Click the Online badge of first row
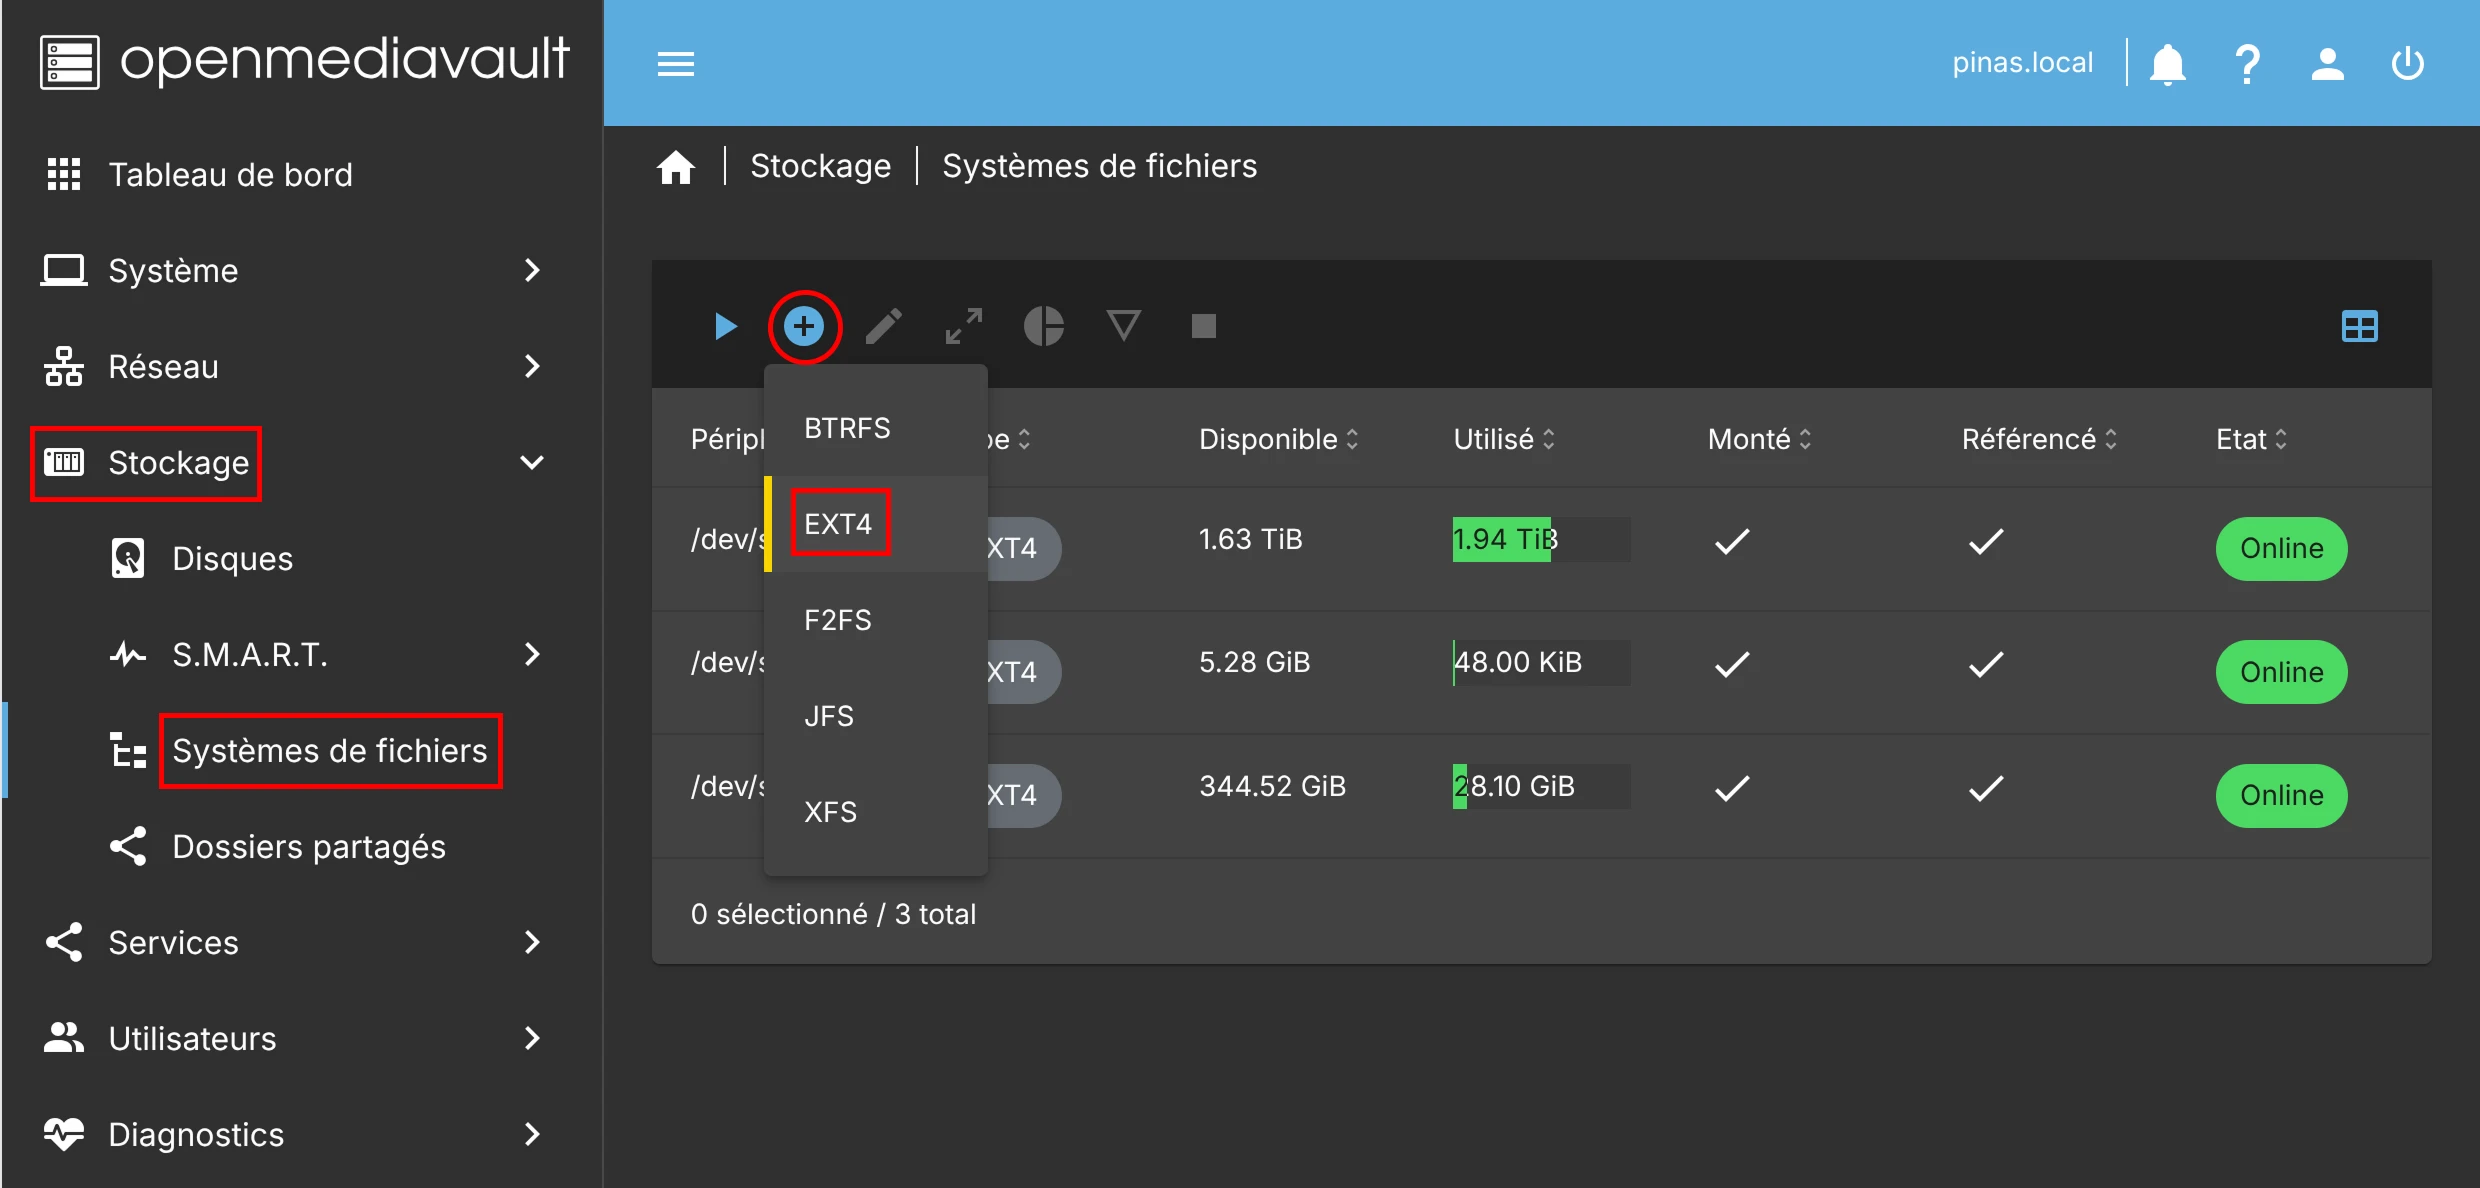The width and height of the screenshot is (2480, 1188). (2281, 548)
